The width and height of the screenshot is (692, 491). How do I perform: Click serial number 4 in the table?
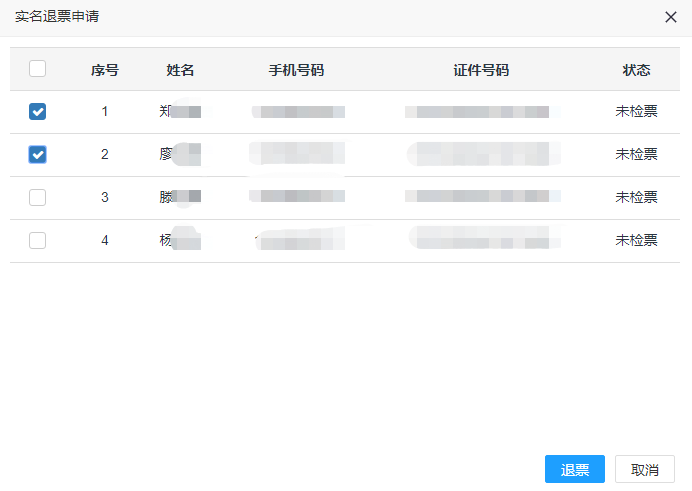[x=105, y=240]
